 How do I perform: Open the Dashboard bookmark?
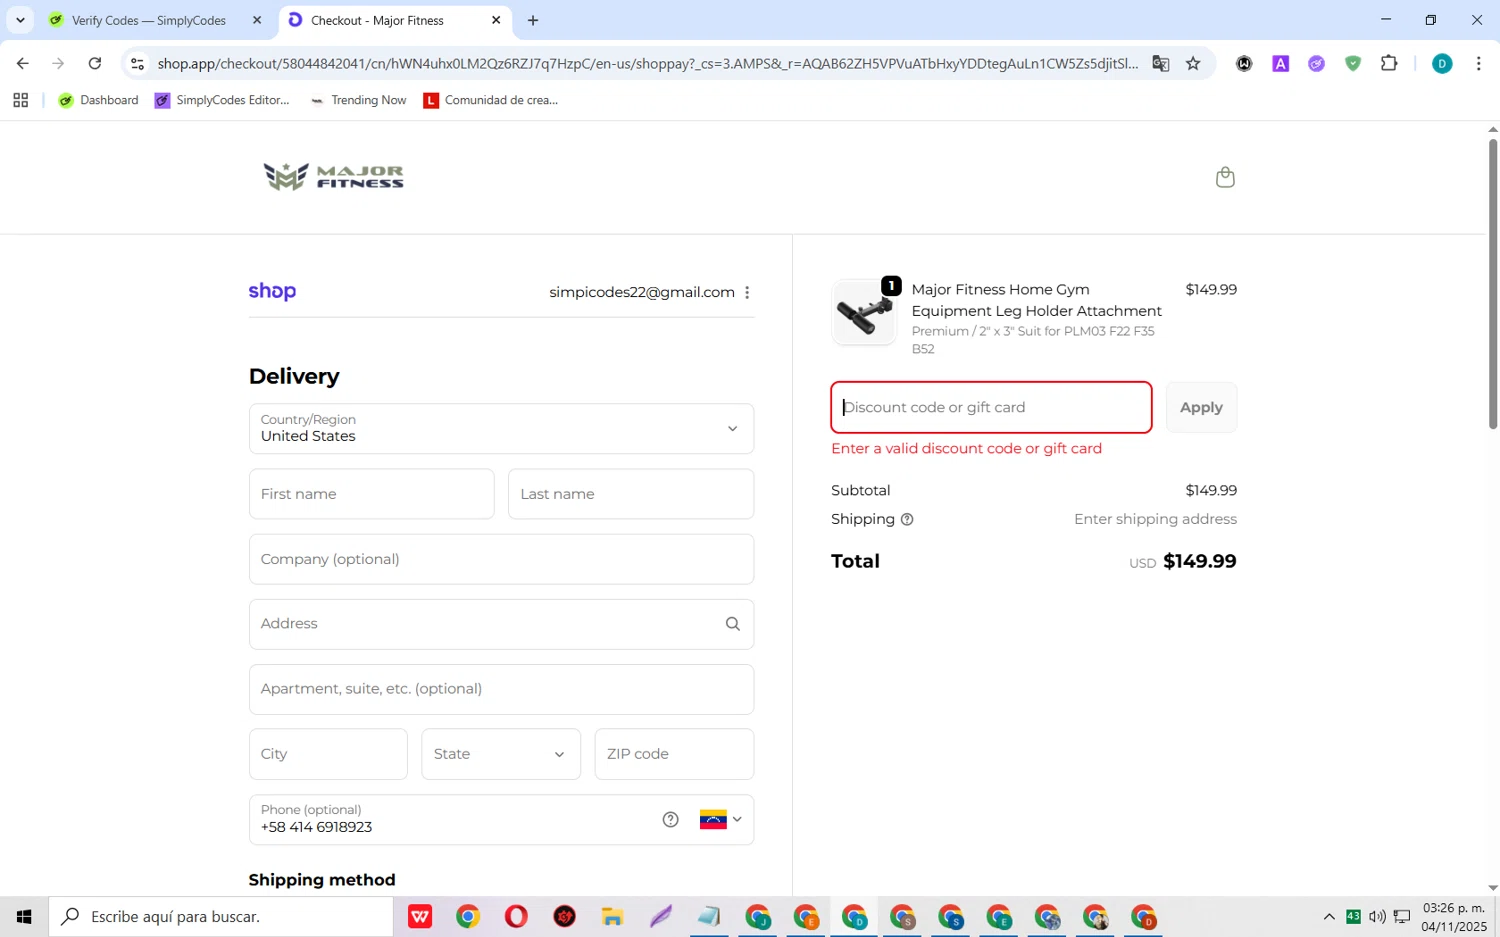(x=98, y=100)
